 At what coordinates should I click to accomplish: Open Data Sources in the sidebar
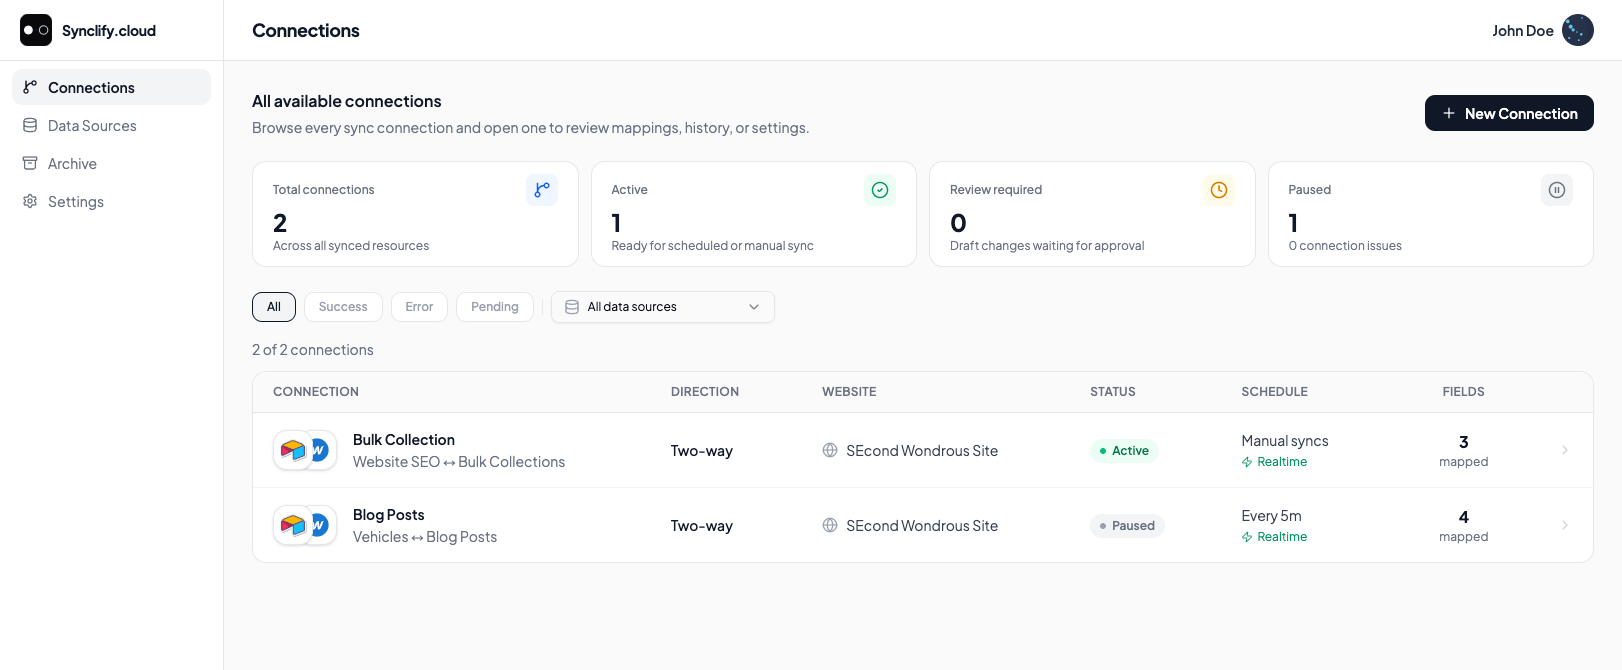(x=111, y=125)
